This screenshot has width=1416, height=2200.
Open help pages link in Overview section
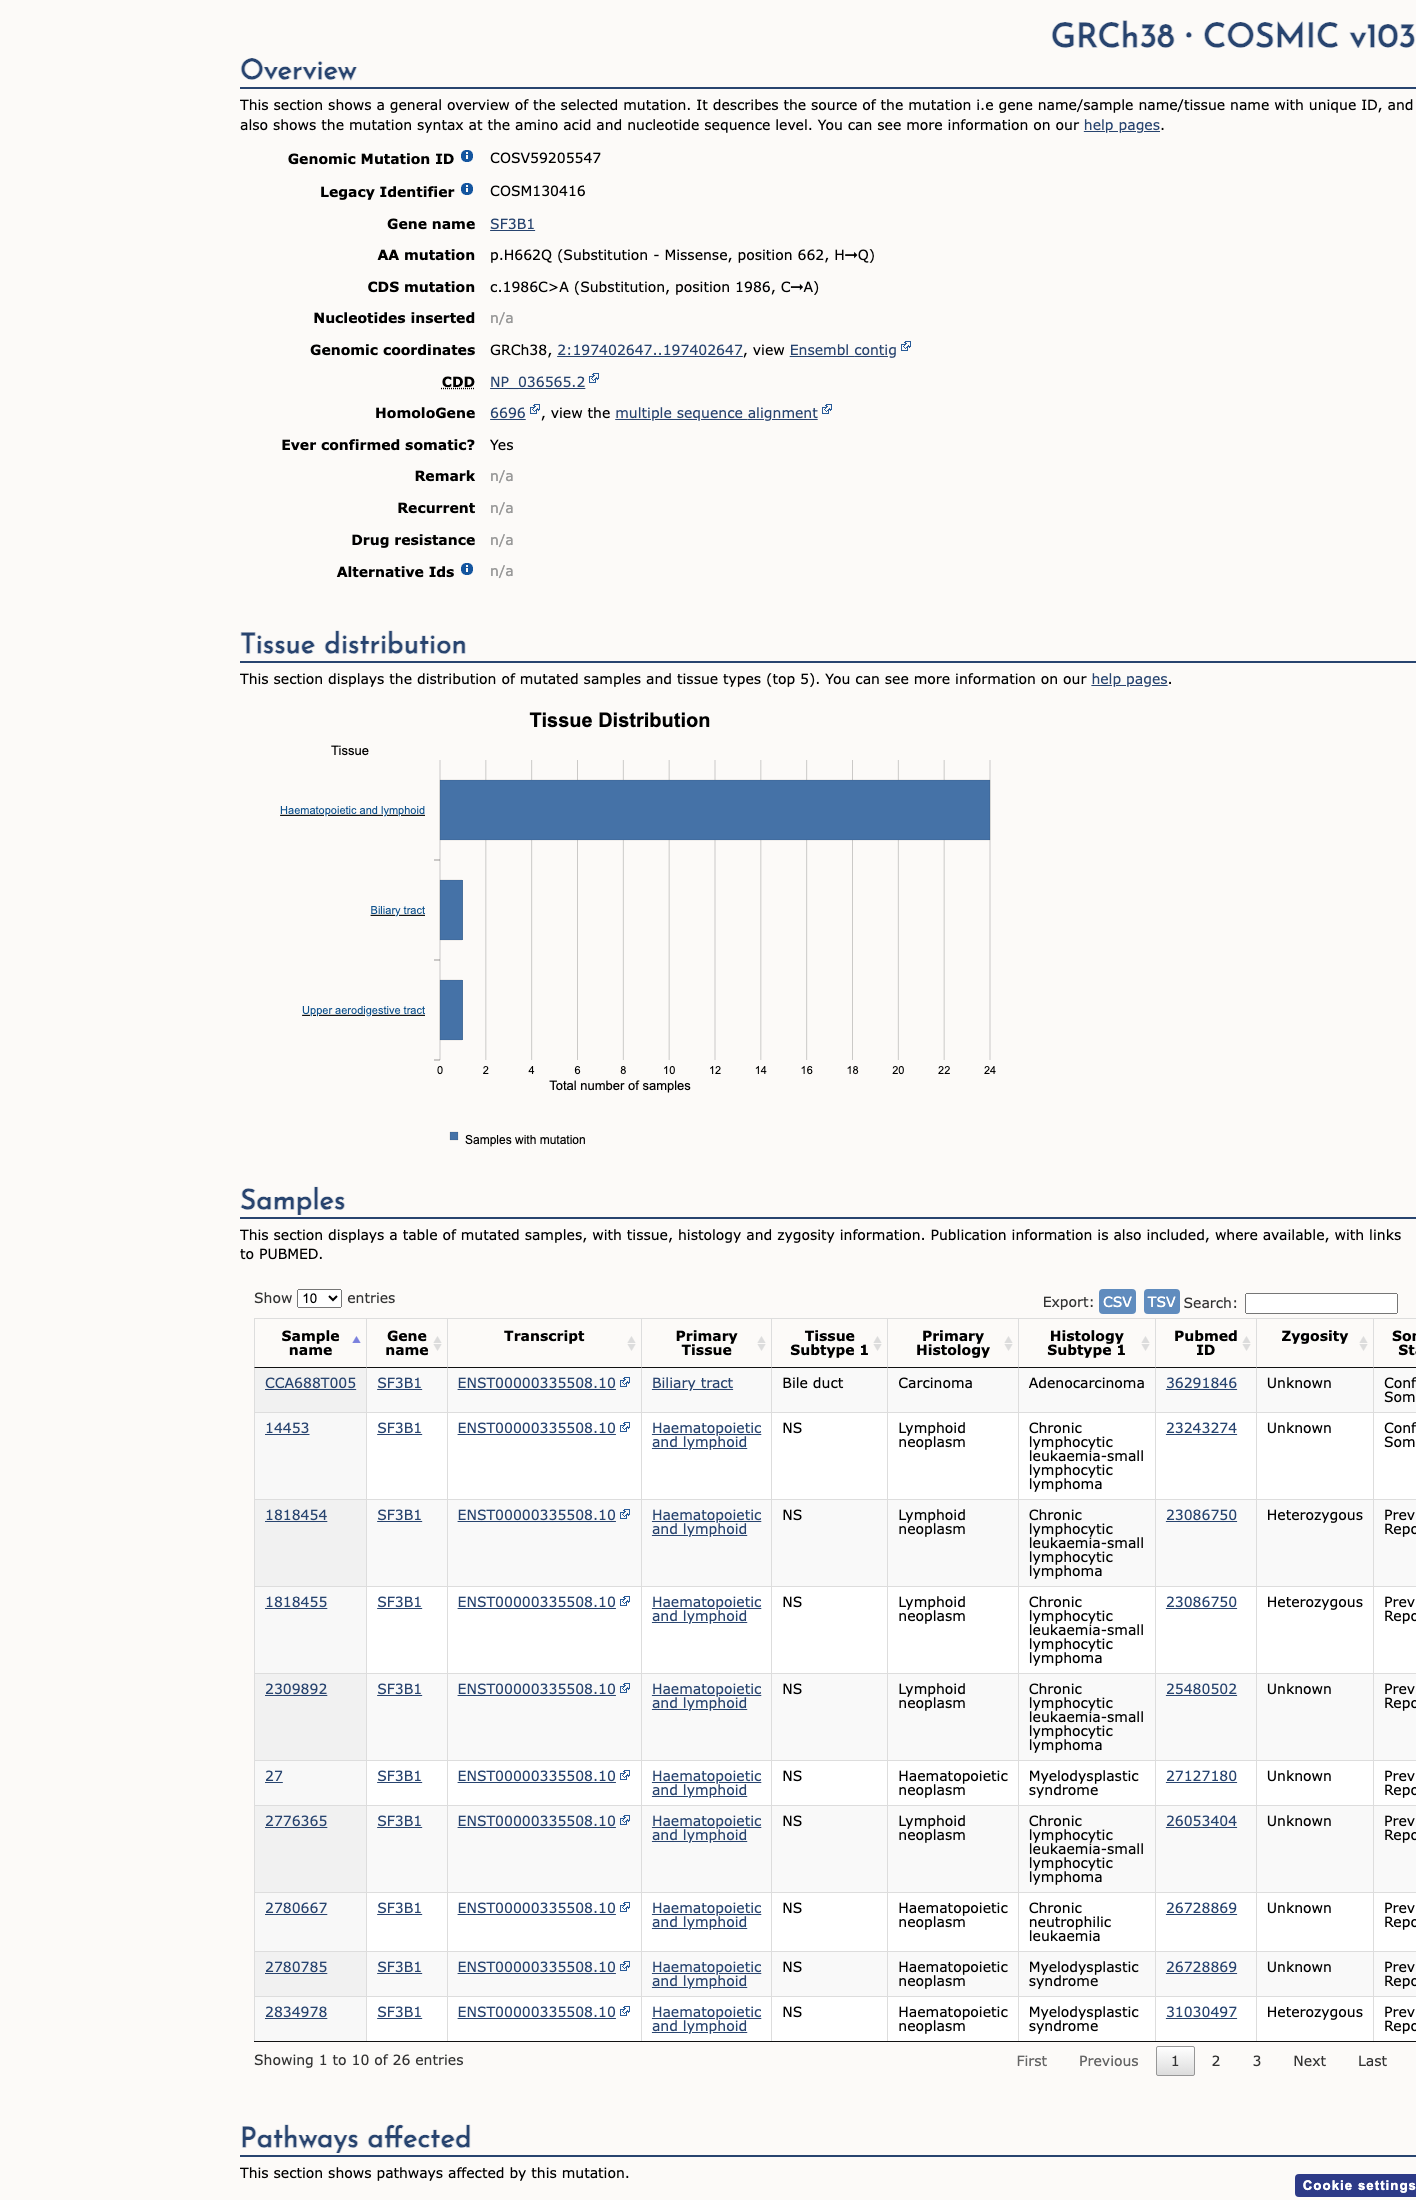1122,125
